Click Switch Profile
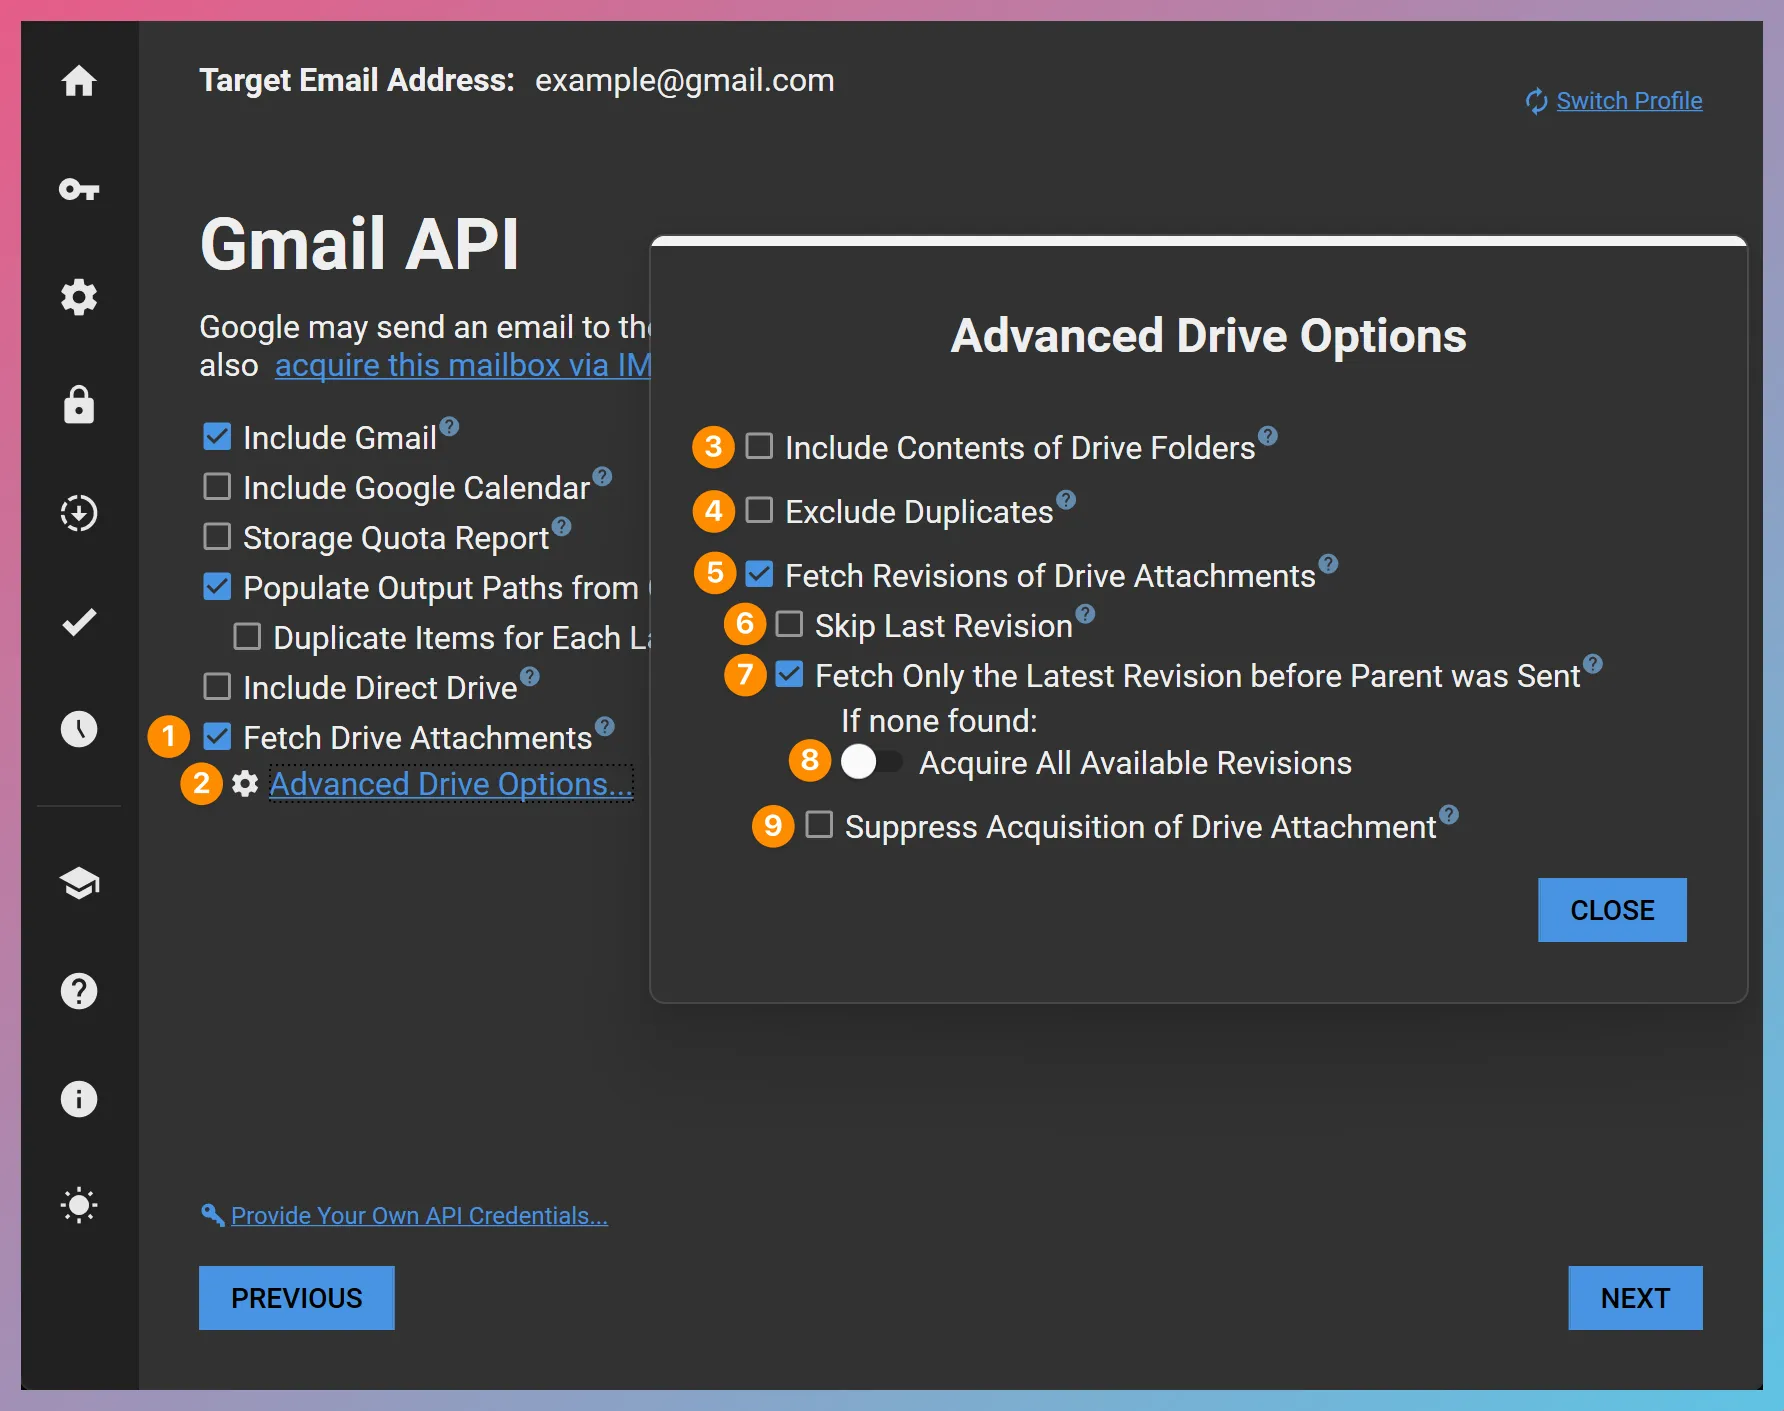1784x1411 pixels. pos(1629,100)
